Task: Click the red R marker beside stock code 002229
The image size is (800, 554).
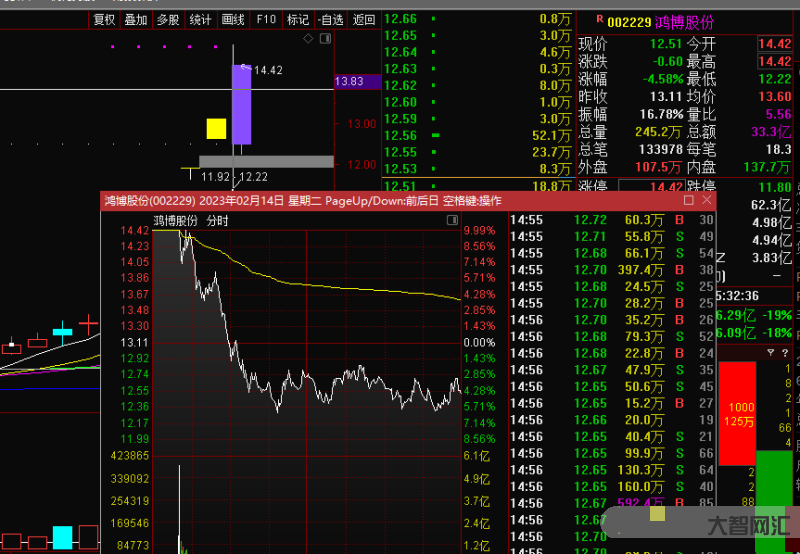Action: (599, 19)
